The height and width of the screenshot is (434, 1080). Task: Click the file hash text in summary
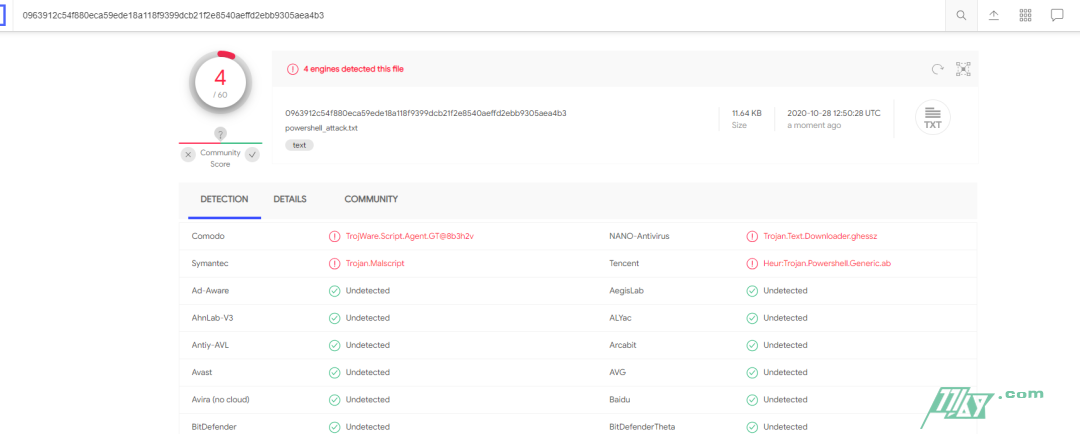[x=425, y=113]
